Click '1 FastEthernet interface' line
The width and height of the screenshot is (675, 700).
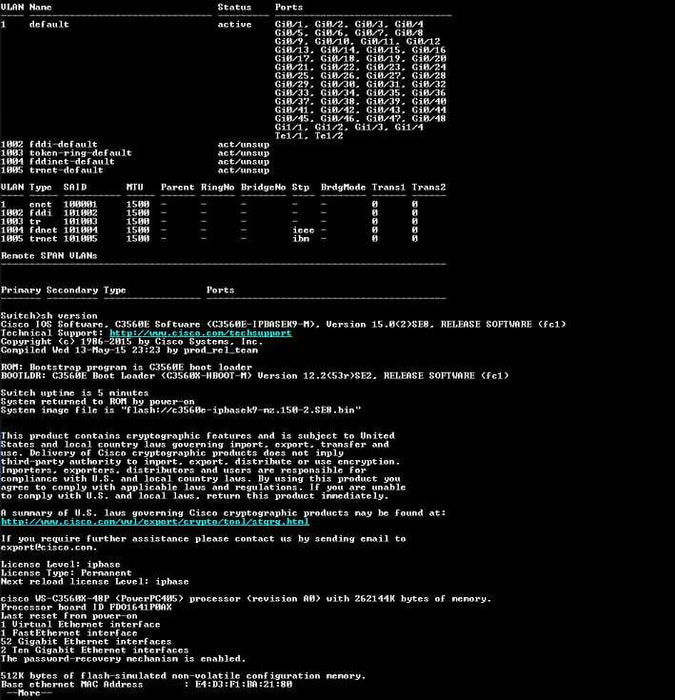pos(69,633)
